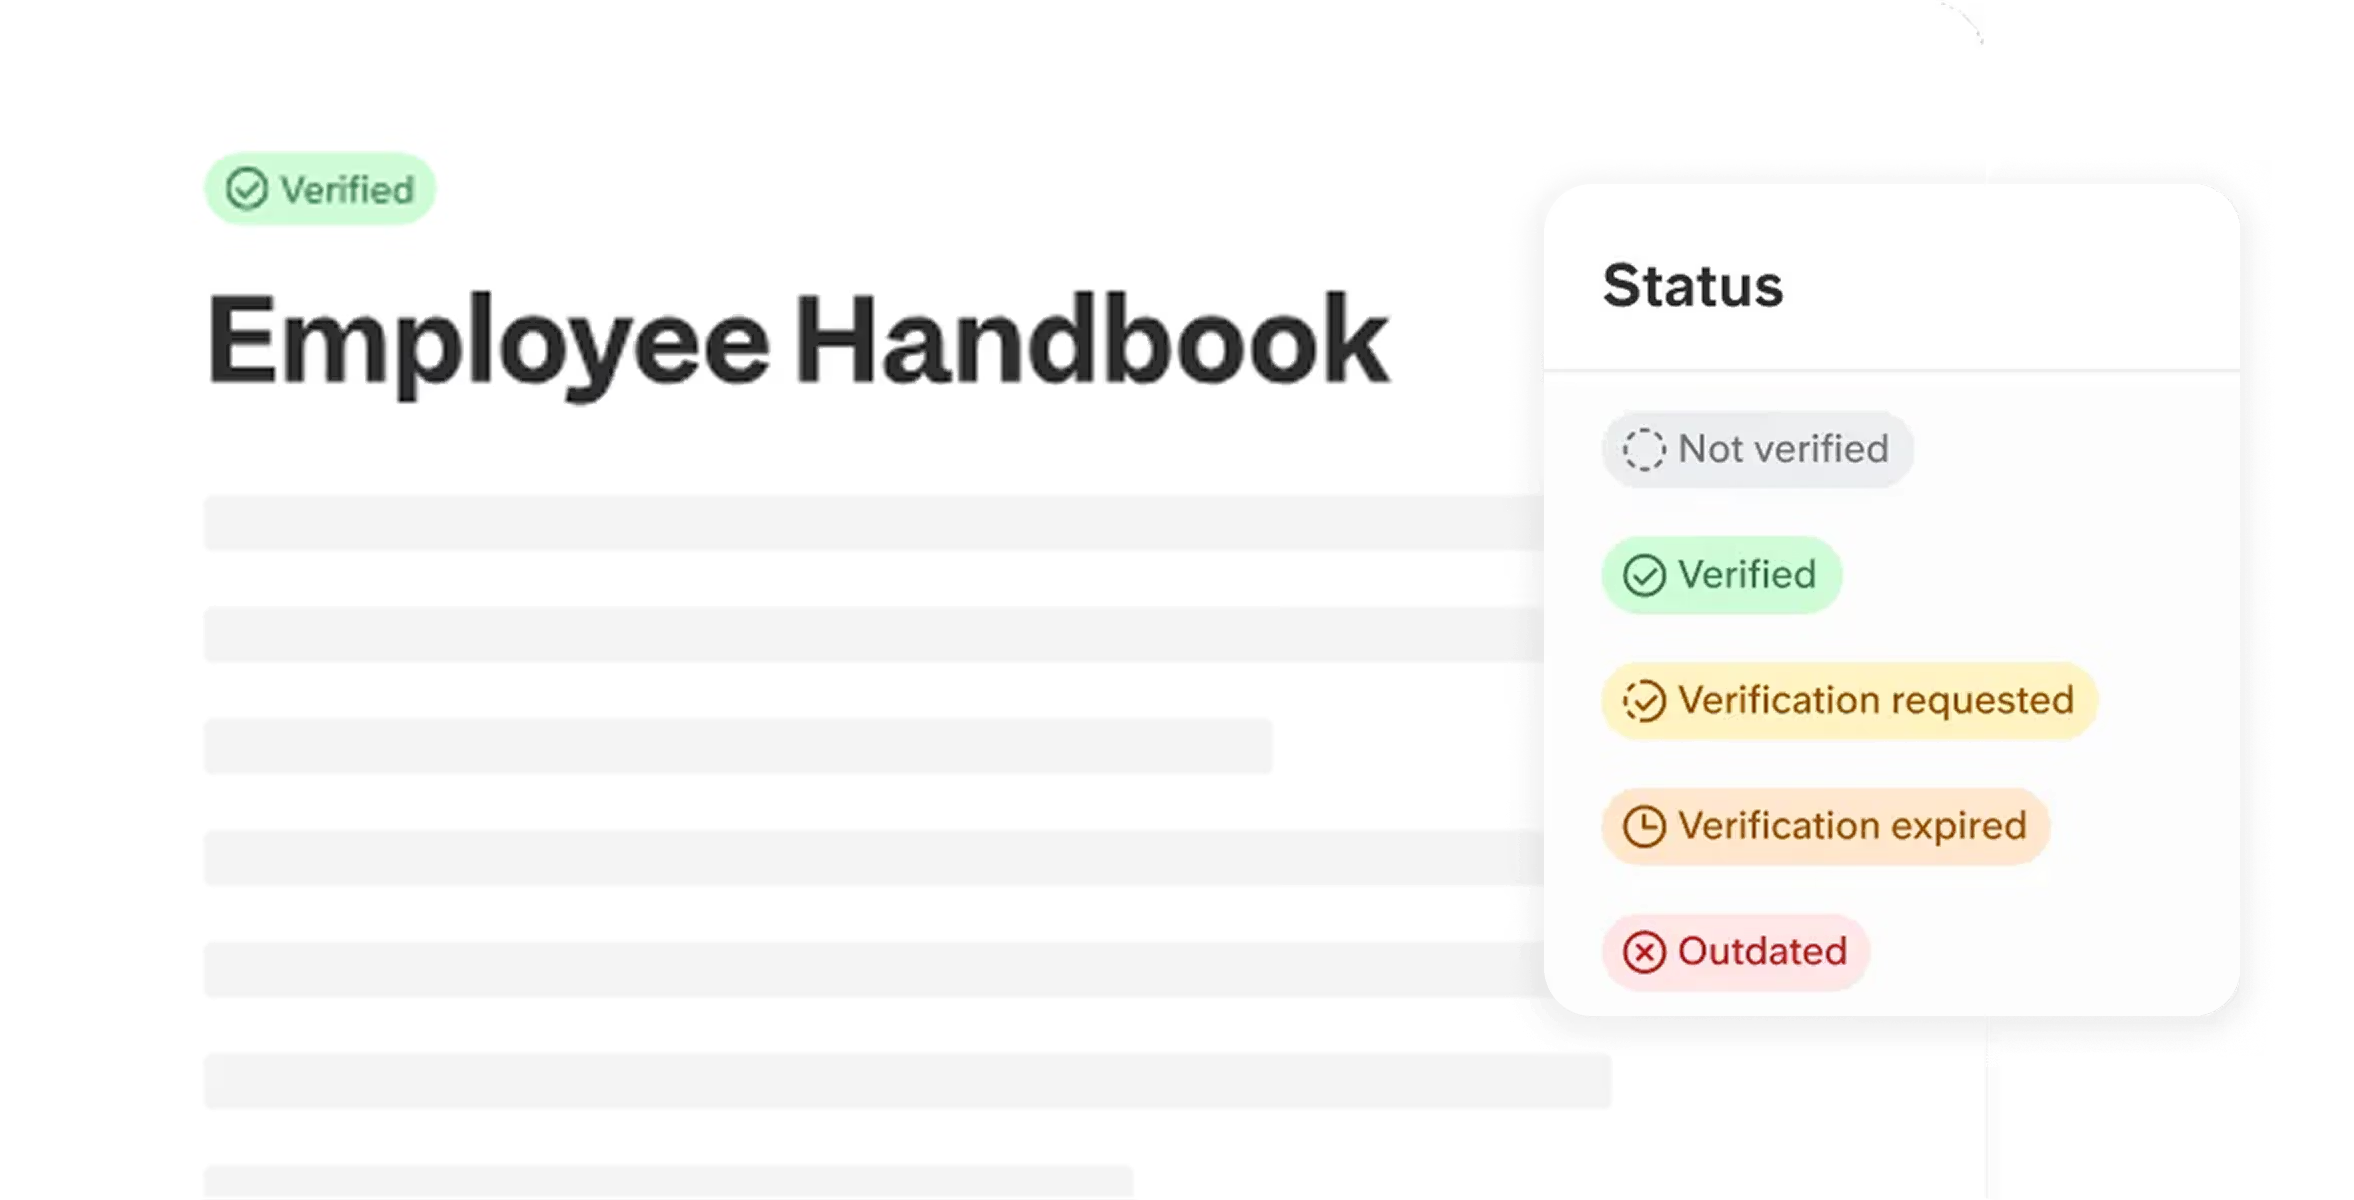Click the Verification expired label text
The height and width of the screenshot is (1200, 2354).
pyautogui.click(x=1852, y=826)
